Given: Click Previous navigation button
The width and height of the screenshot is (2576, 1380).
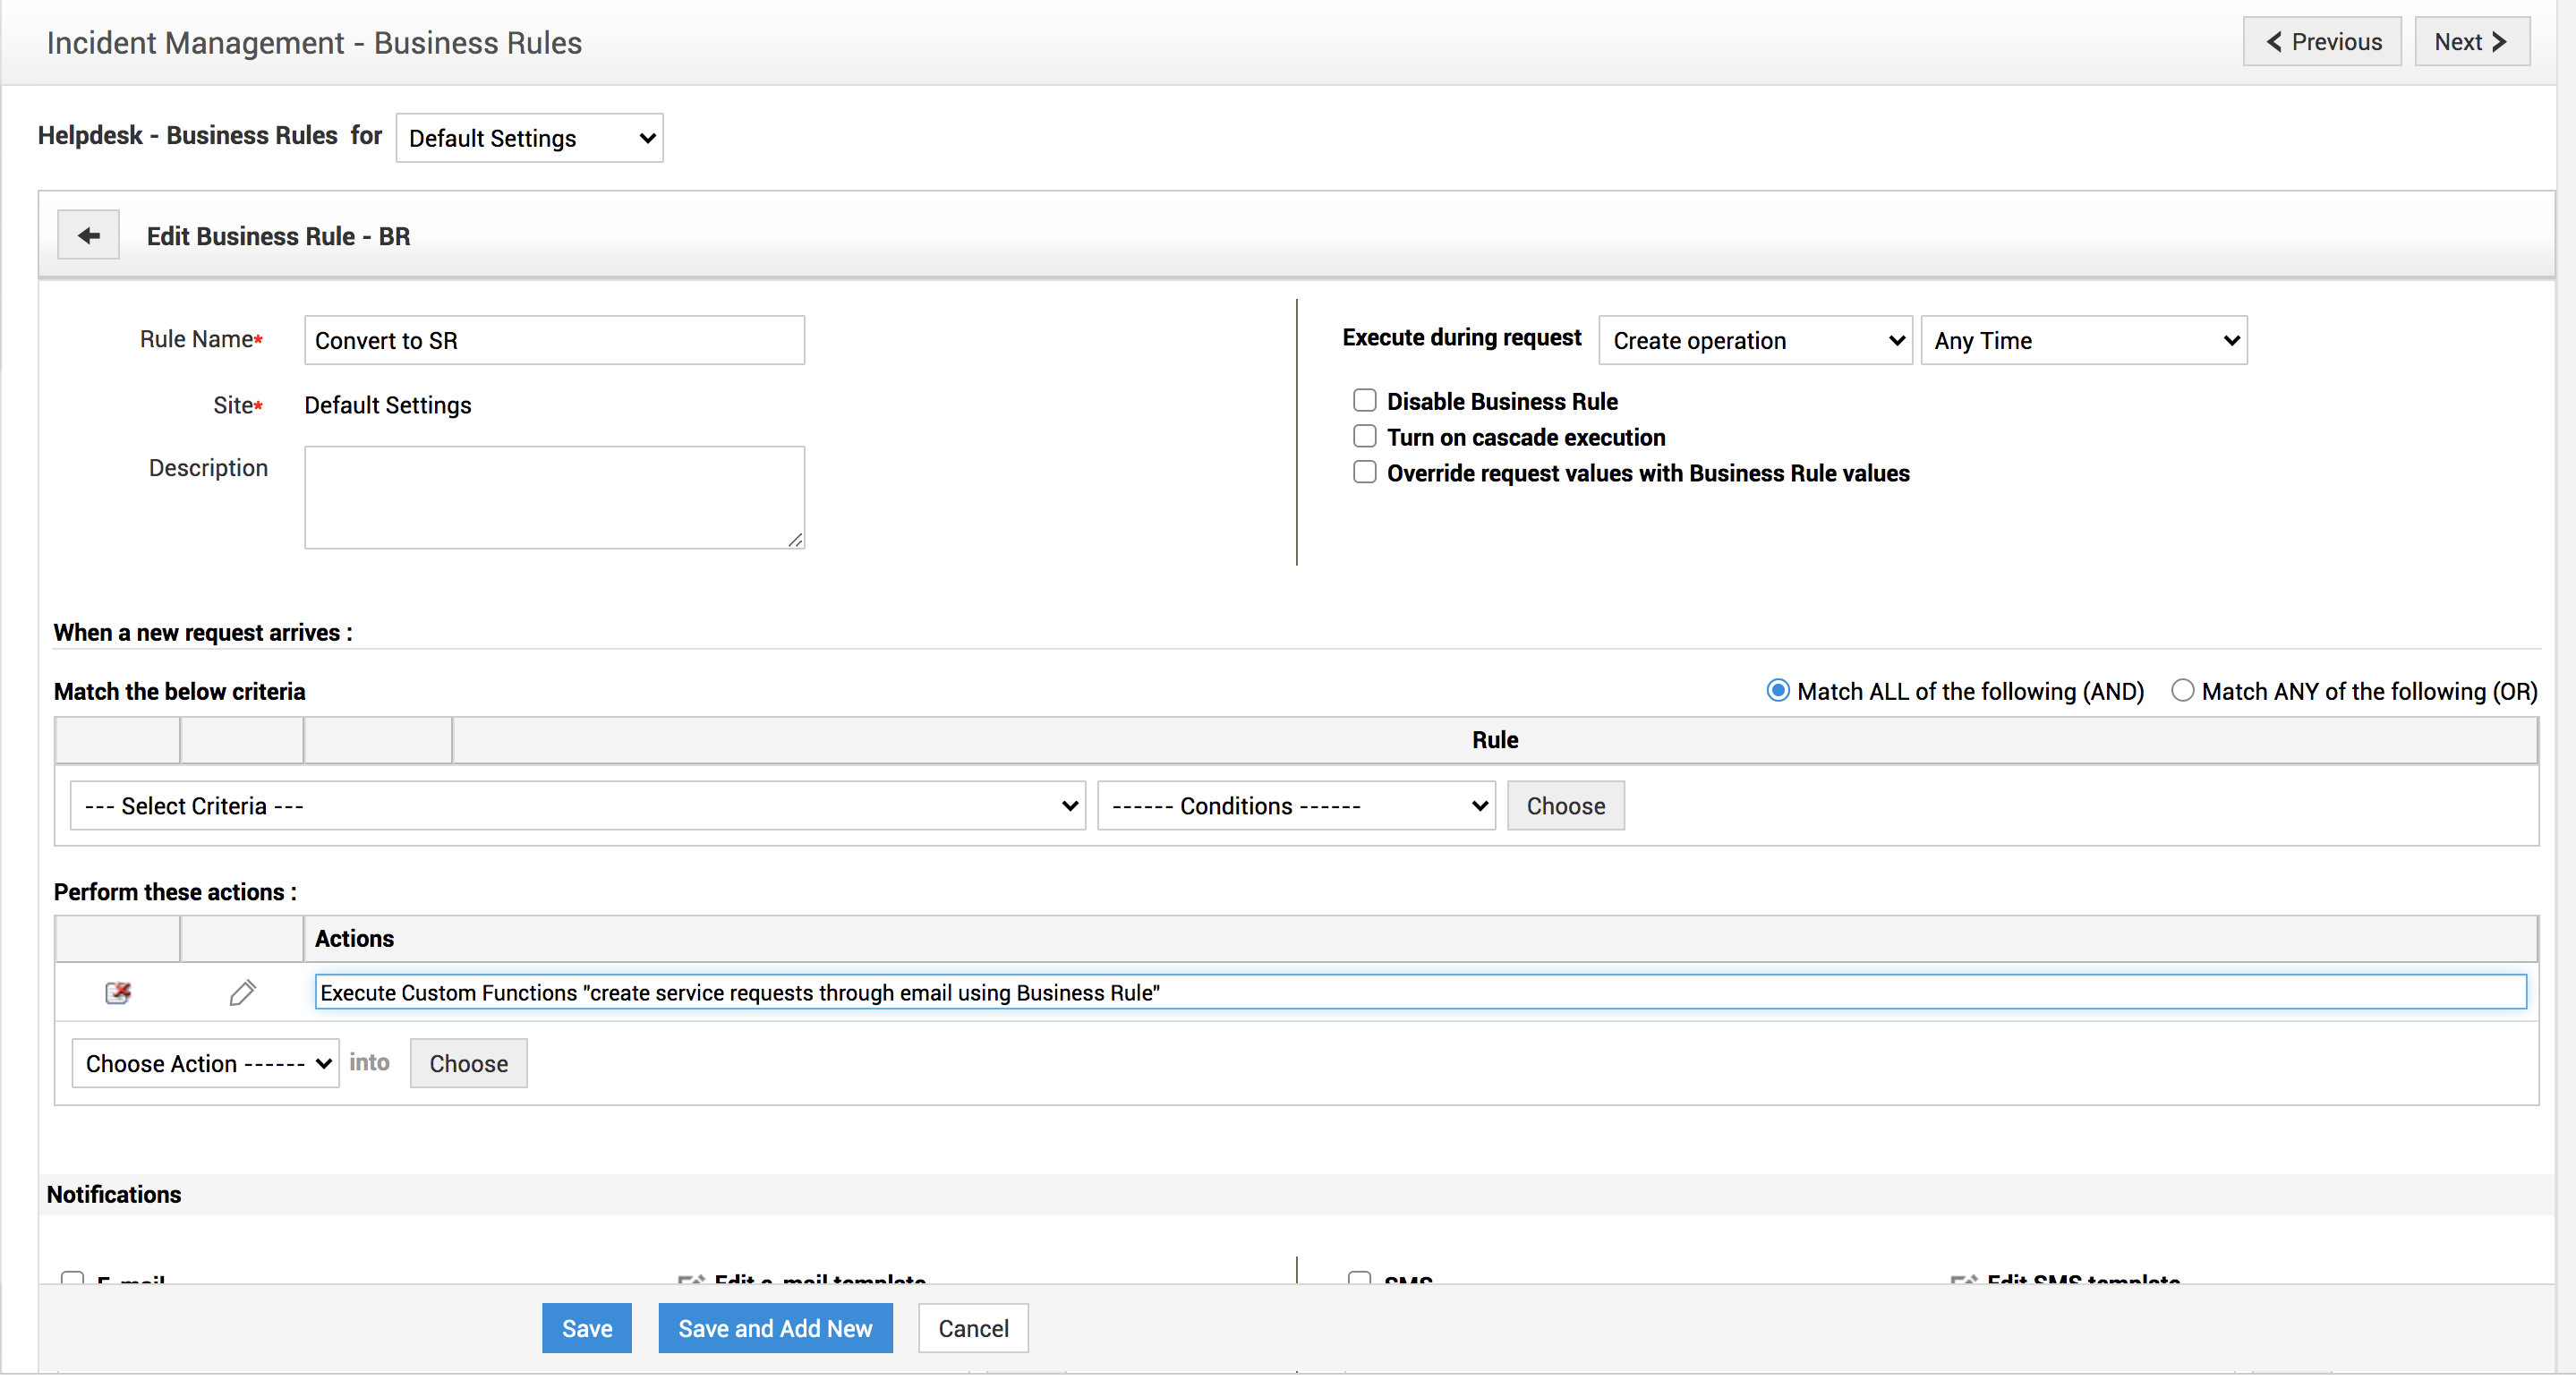Looking at the screenshot, I should click(2321, 42).
